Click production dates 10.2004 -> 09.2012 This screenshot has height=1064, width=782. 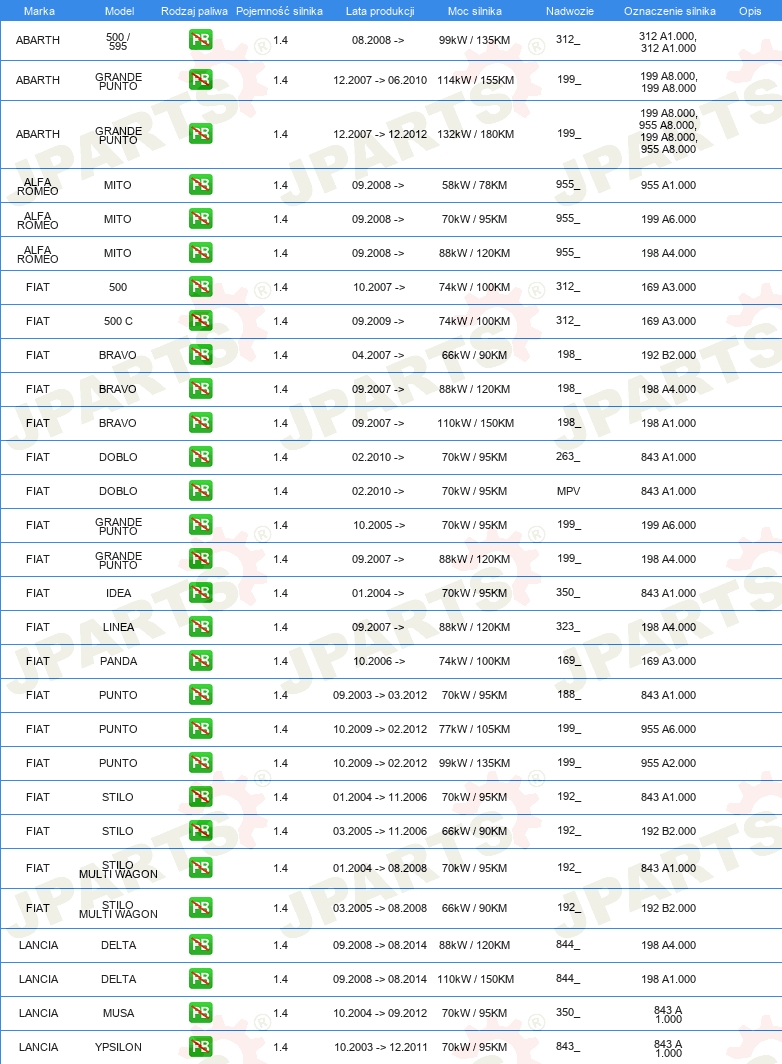(x=379, y=1013)
